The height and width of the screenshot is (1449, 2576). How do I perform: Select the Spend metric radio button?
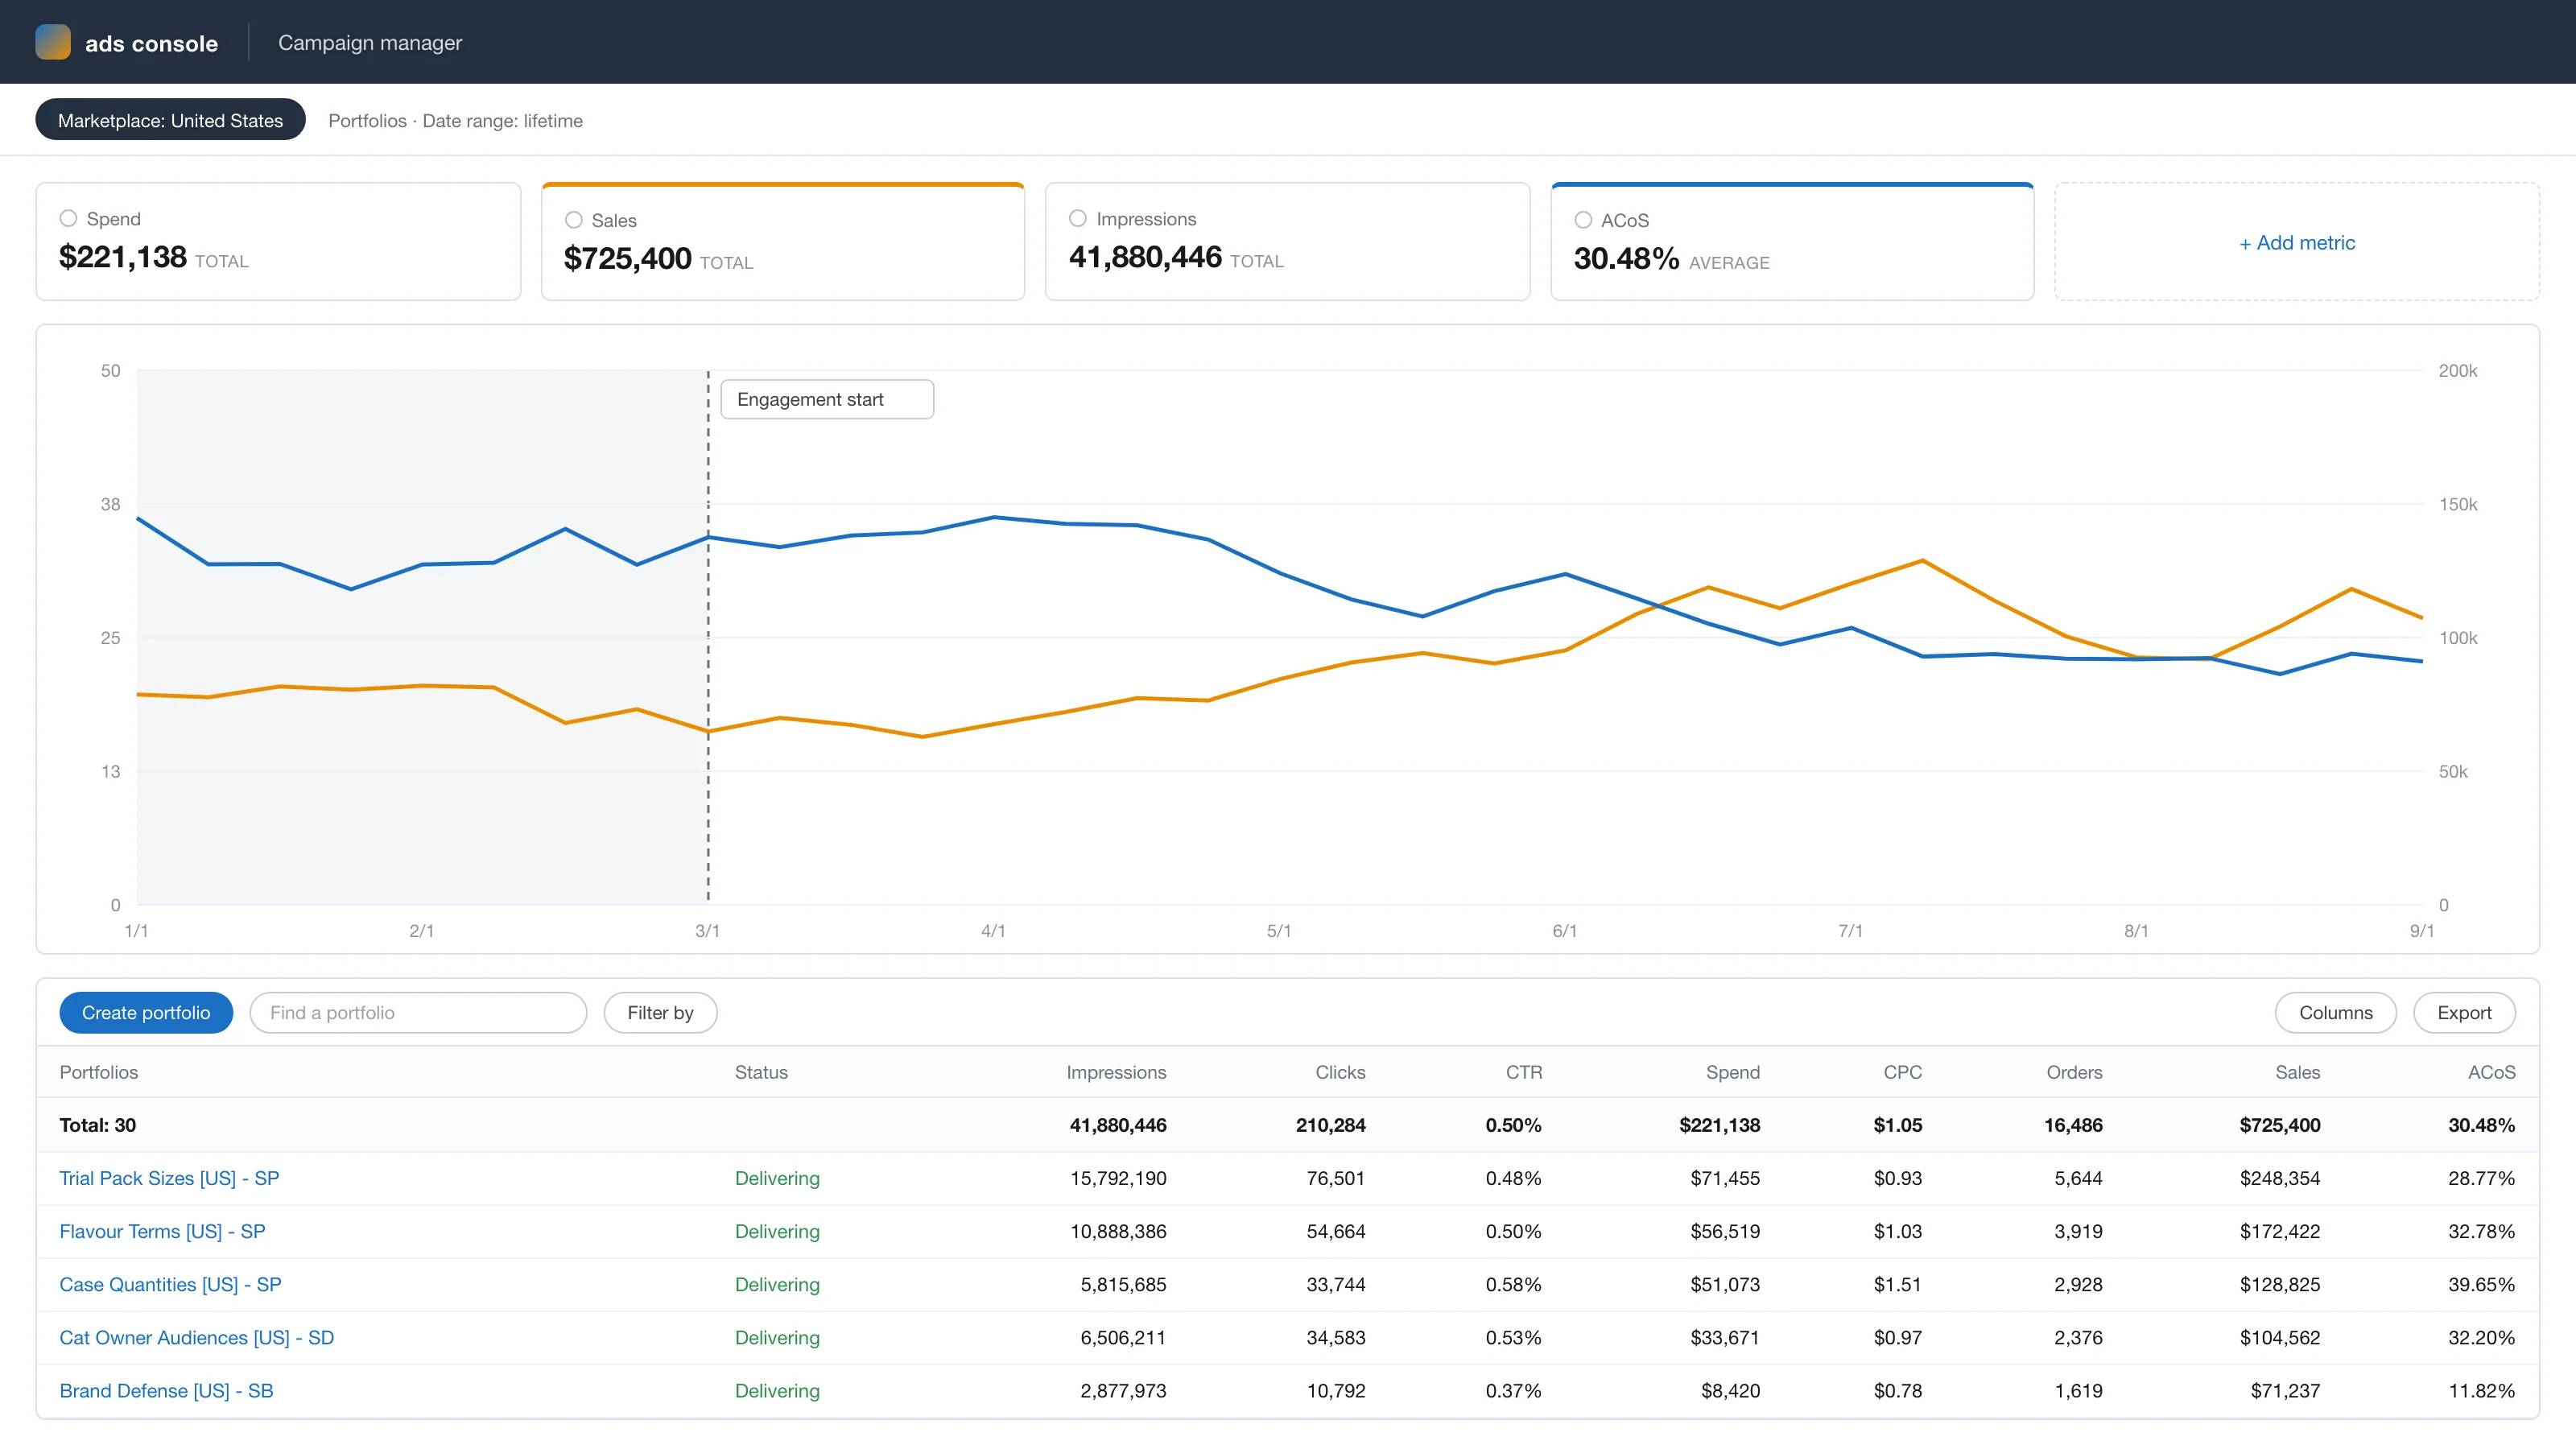coord(68,218)
